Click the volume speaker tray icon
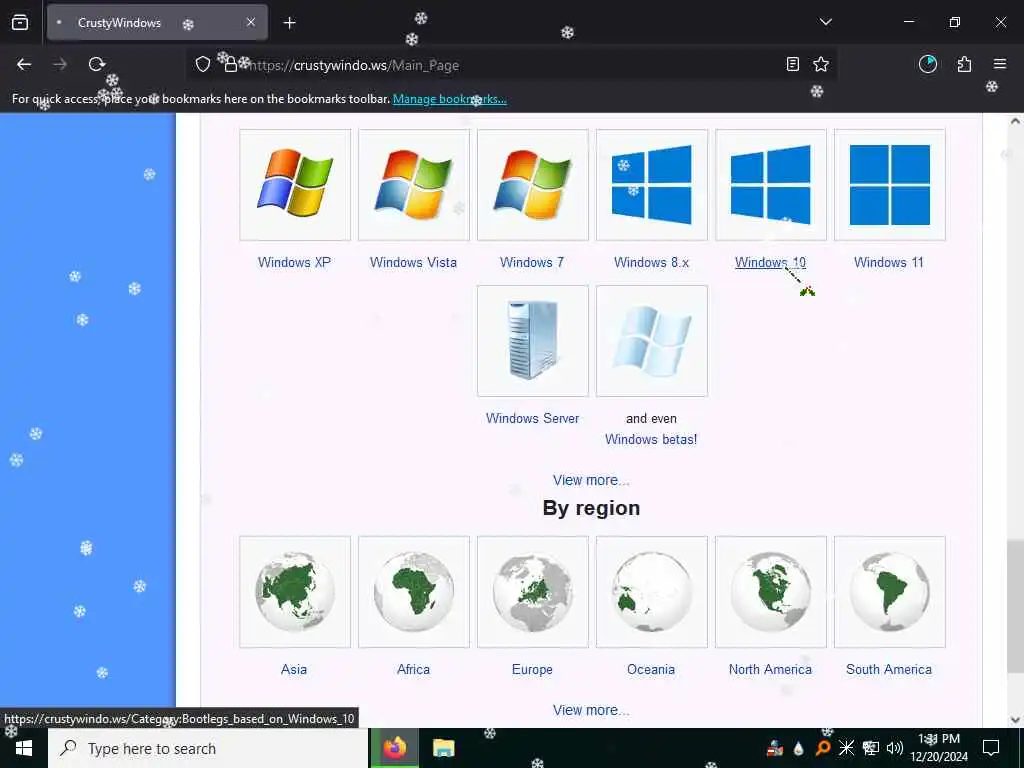Screen dimensions: 1024x768 pyautogui.click(x=895, y=748)
